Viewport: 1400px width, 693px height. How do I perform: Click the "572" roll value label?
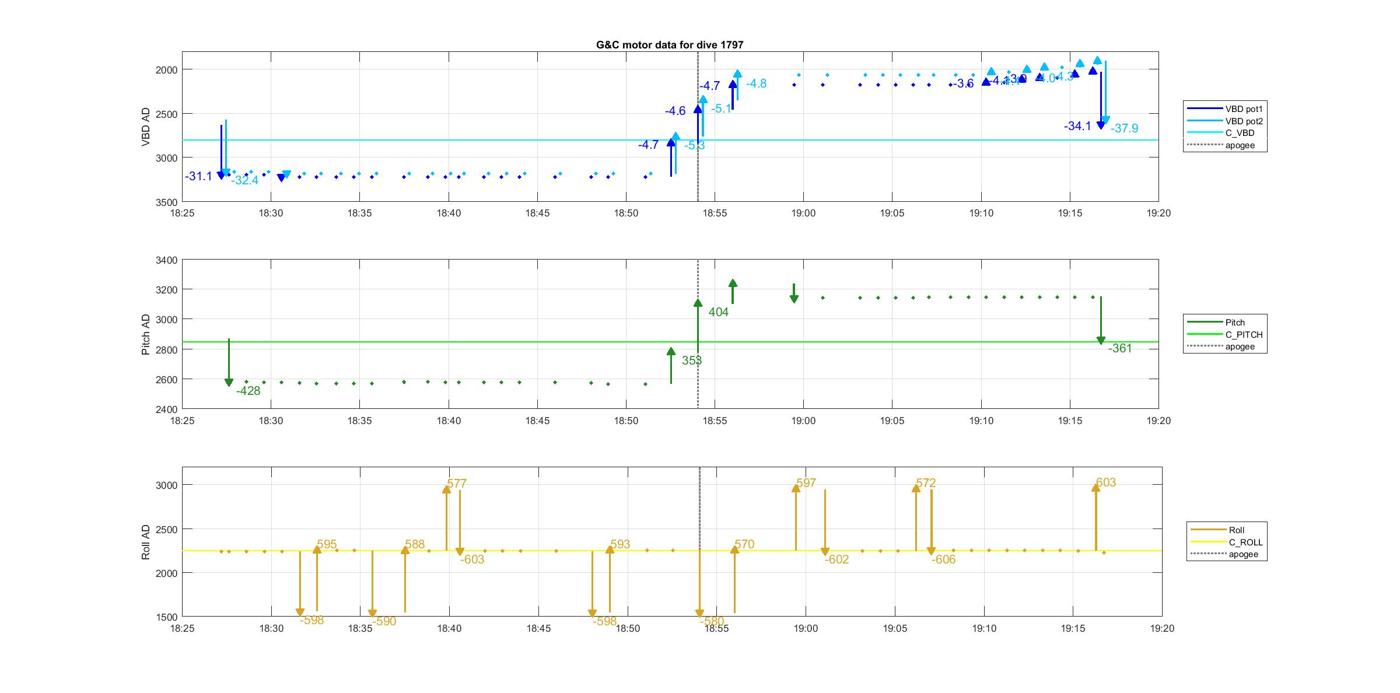pos(926,483)
